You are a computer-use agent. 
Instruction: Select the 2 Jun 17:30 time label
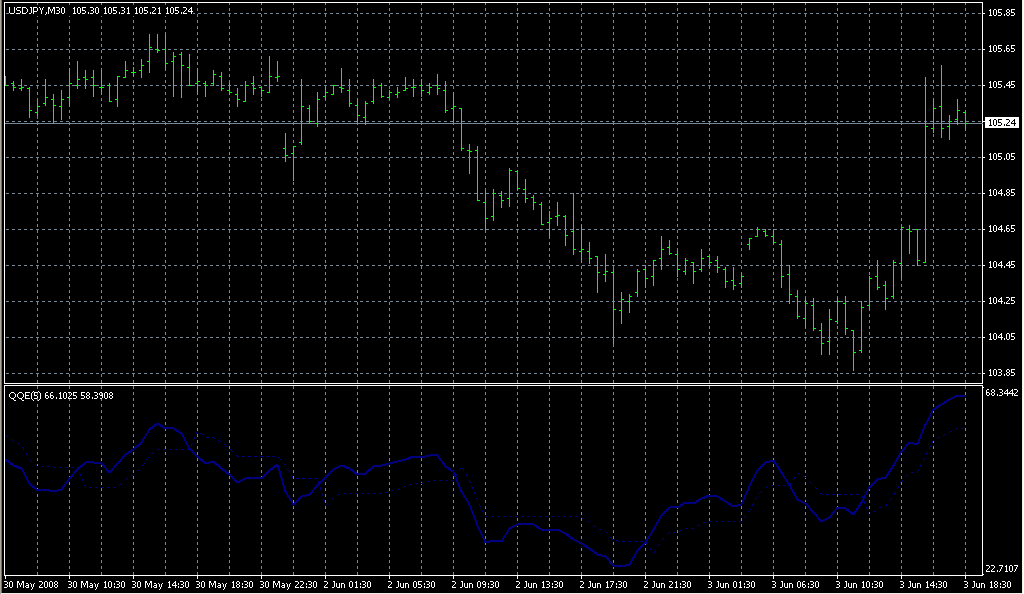coord(608,584)
